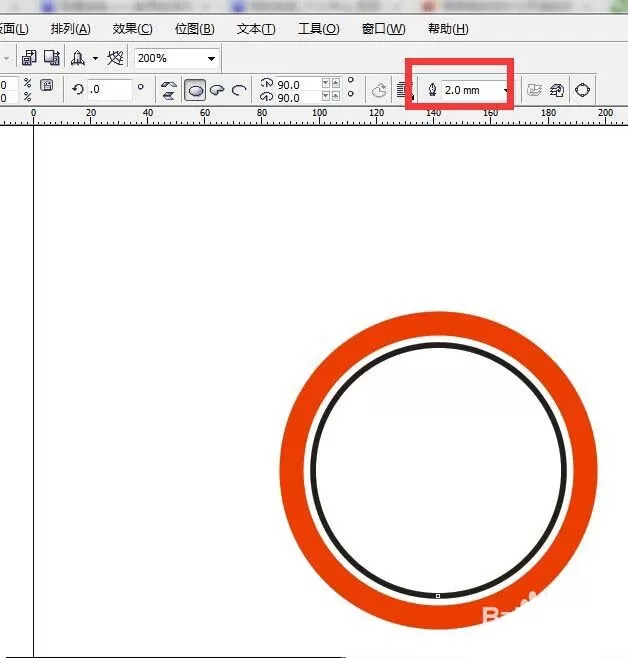Open the 工具(O) menu
The image size is (628, 658).
[x=318, y=29]
